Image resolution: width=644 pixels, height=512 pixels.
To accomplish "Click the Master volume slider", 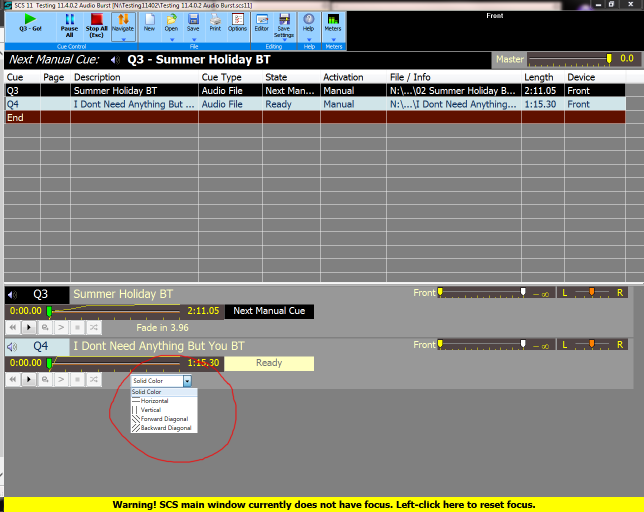I will pyautogui.click(x=570, y=59).
